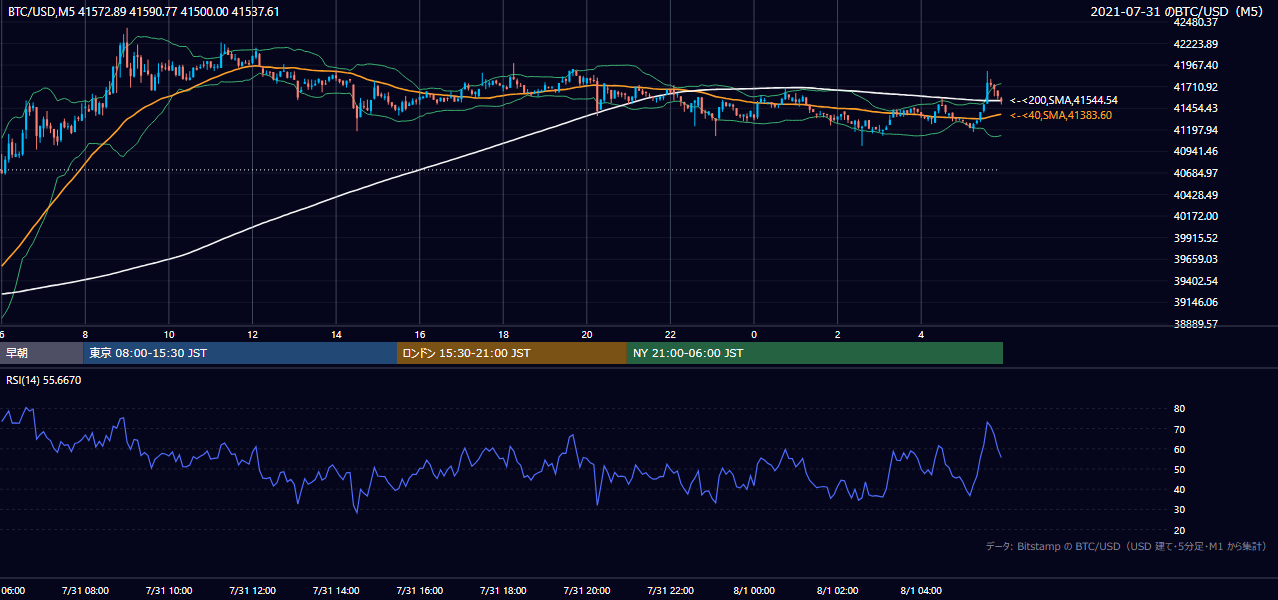Click the 7/31 16:00 time axis label
This screenshot has height=600, width=1278.
[420, 591]
